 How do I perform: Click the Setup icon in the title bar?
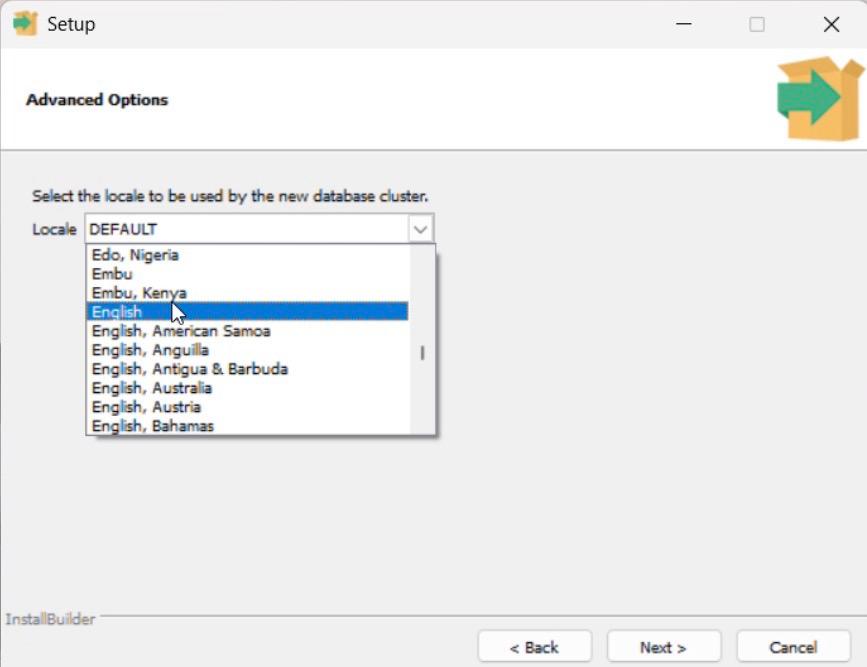click(x=24, y=24)
